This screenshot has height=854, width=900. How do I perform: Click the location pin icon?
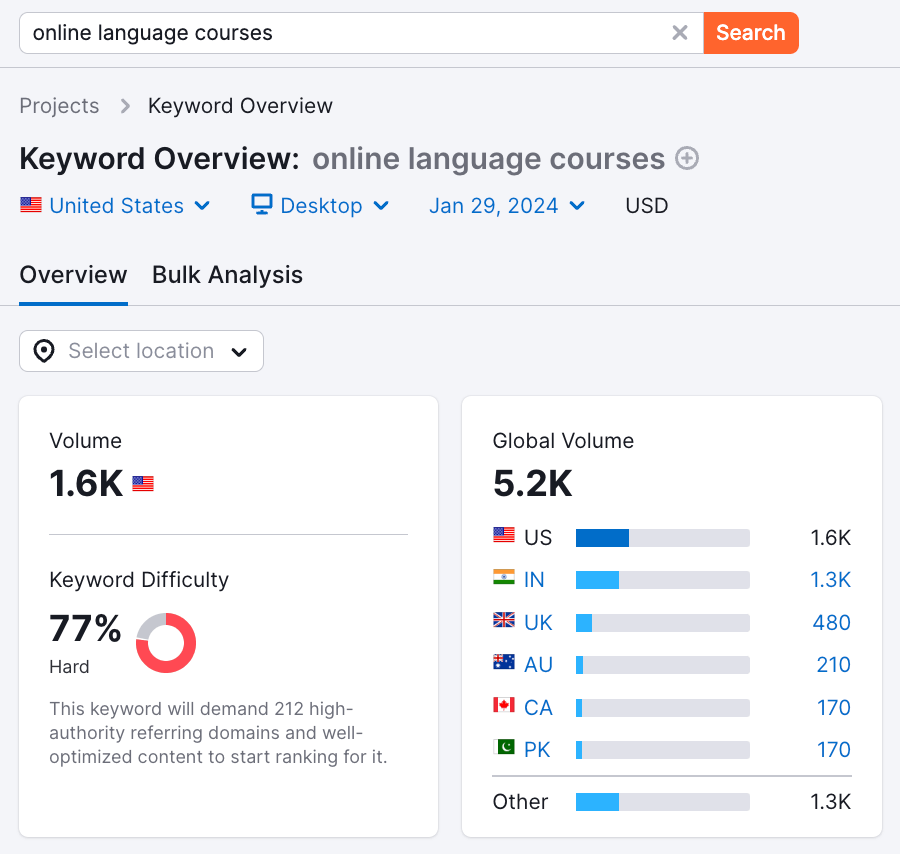click(44, 351)
